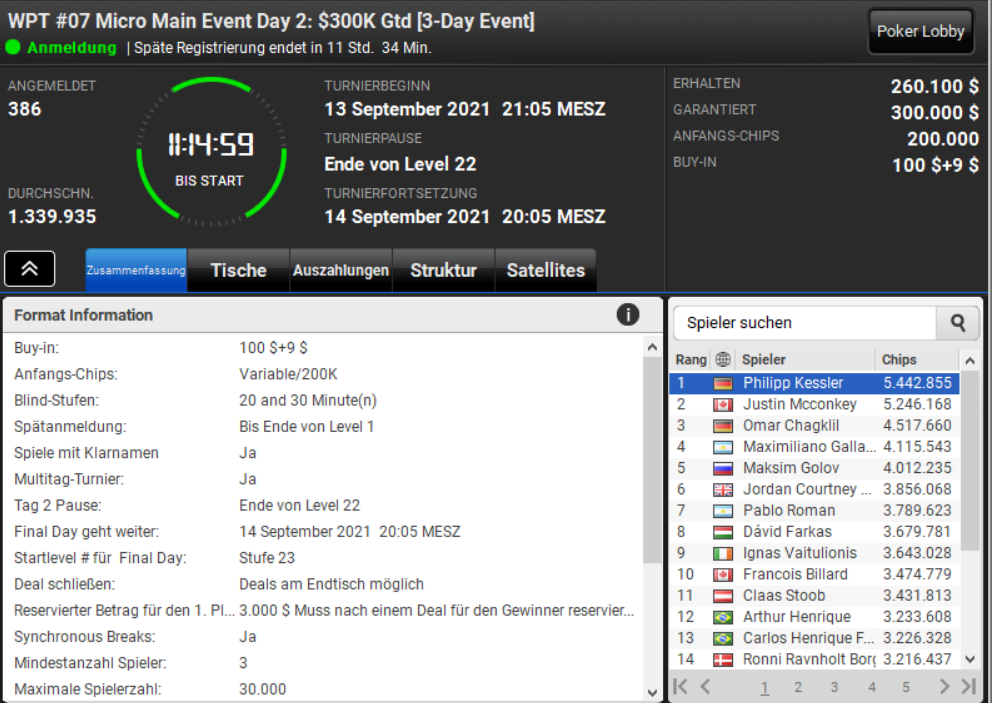The image size is (992, 703).
Task: Go to the previous player page
Action: point(706,687)
